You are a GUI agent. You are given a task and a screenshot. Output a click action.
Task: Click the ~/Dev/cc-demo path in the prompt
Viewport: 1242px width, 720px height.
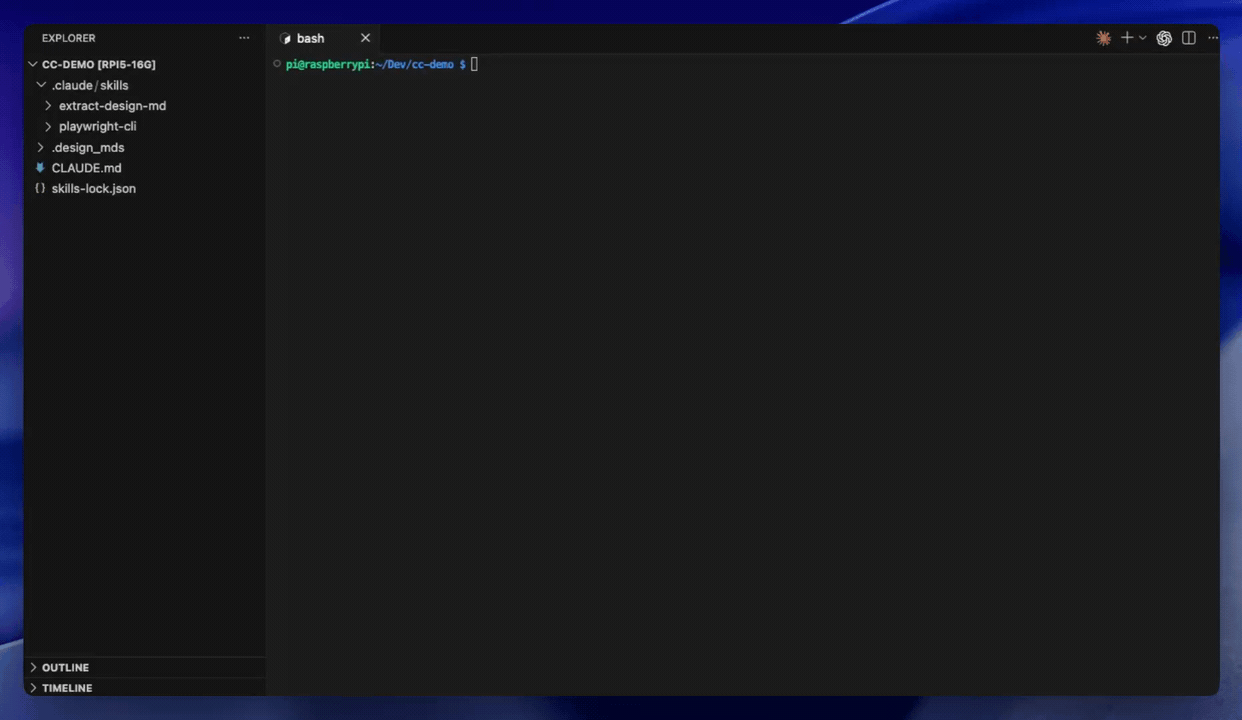(415, 64)
